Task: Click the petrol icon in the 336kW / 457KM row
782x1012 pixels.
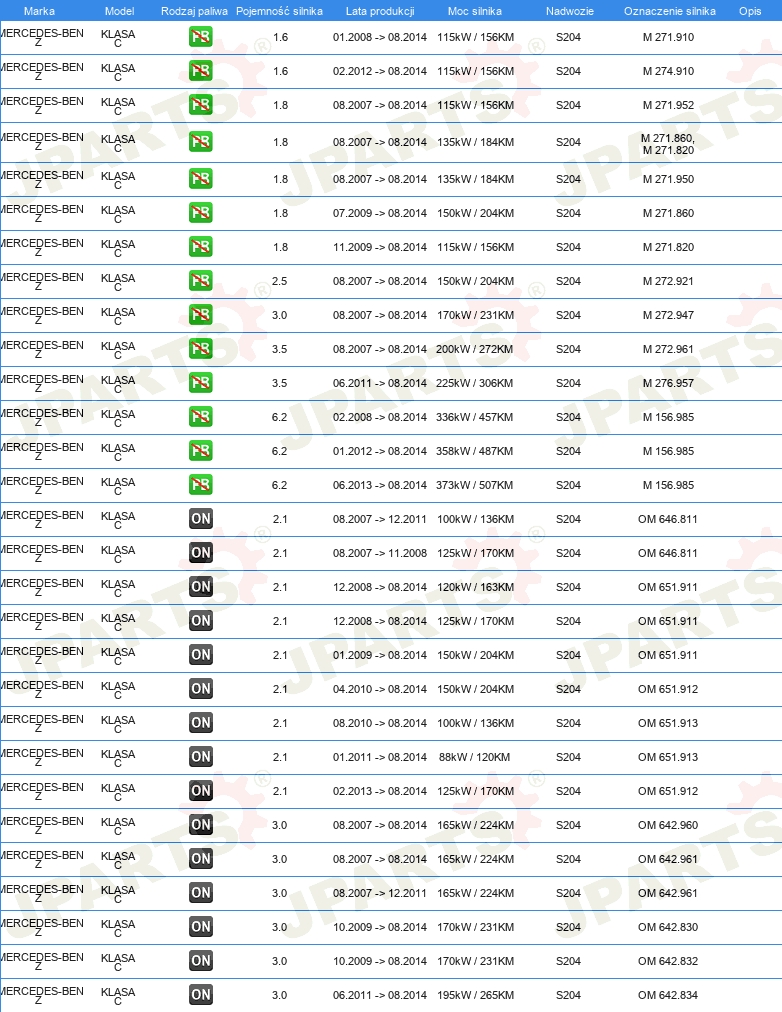Action: pos(201,417)
